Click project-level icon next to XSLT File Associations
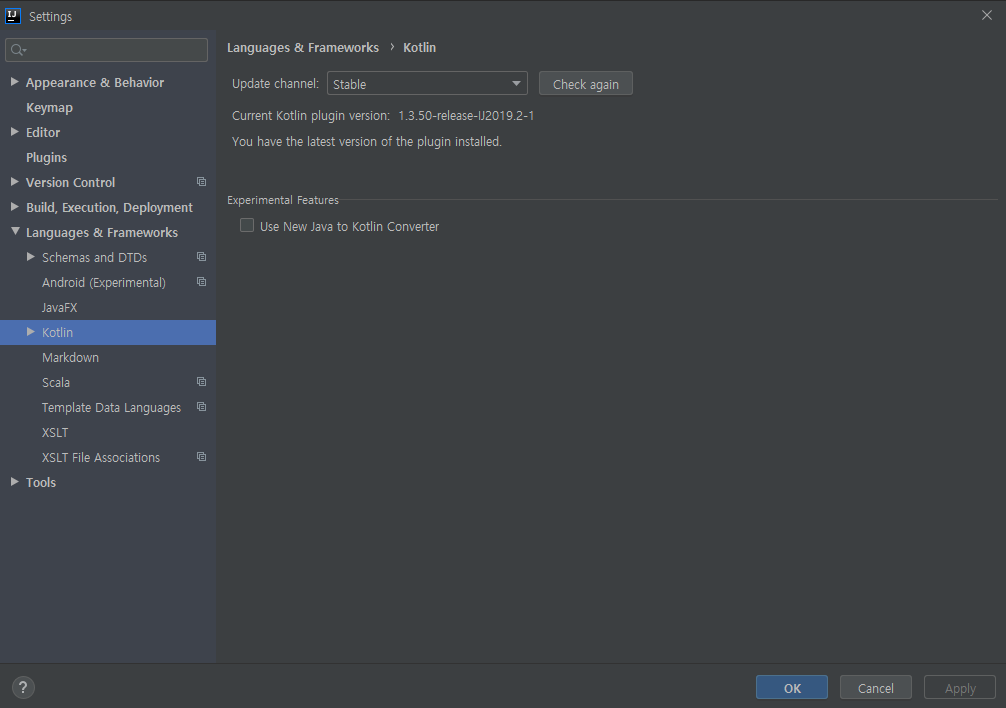 pyautogui.click(x=201, y=457)
